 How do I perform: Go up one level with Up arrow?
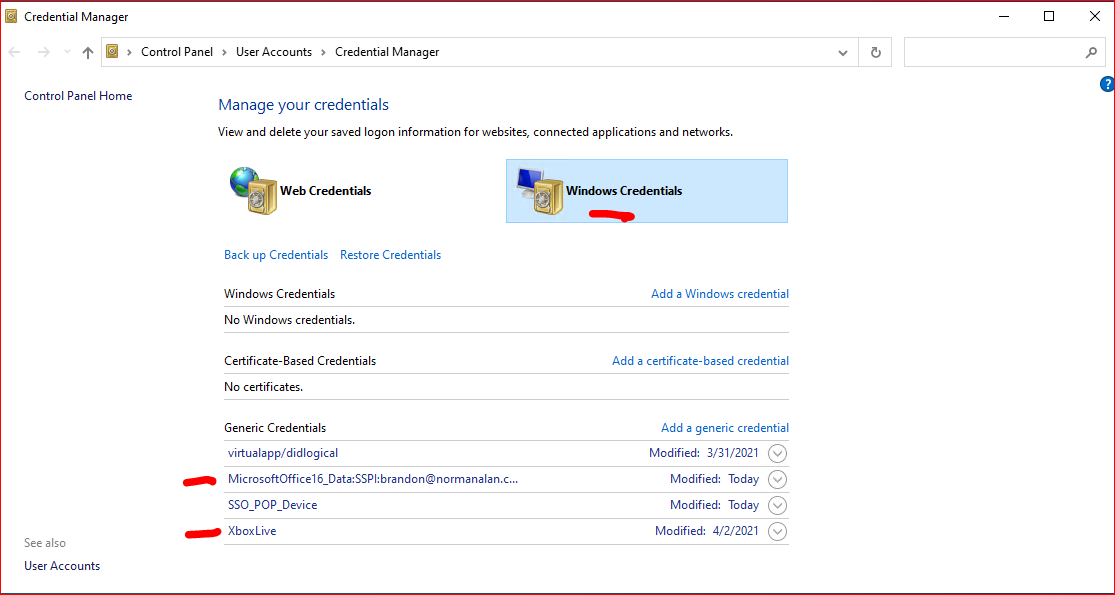coord(87,52)
